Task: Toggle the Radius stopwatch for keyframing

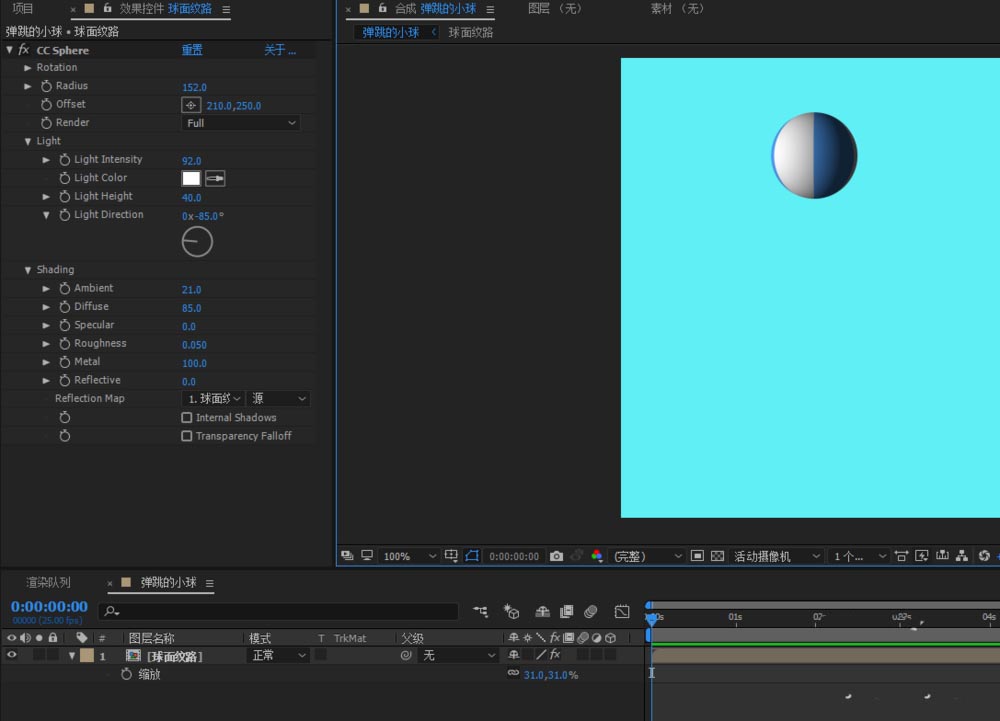Action: 46,87
